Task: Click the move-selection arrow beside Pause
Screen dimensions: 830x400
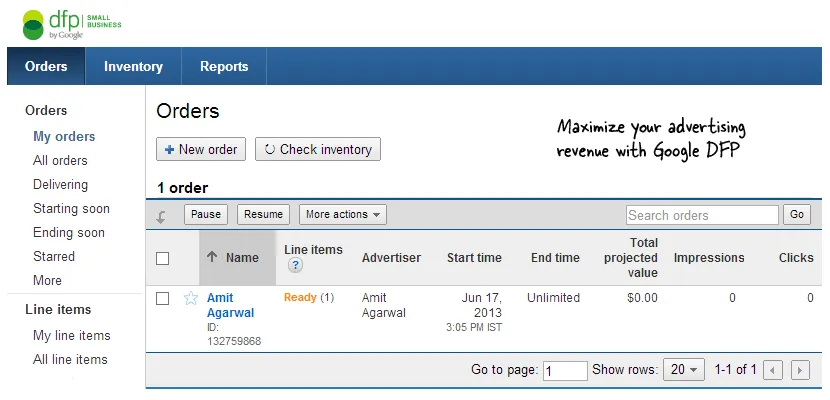Action: point(162,215)
